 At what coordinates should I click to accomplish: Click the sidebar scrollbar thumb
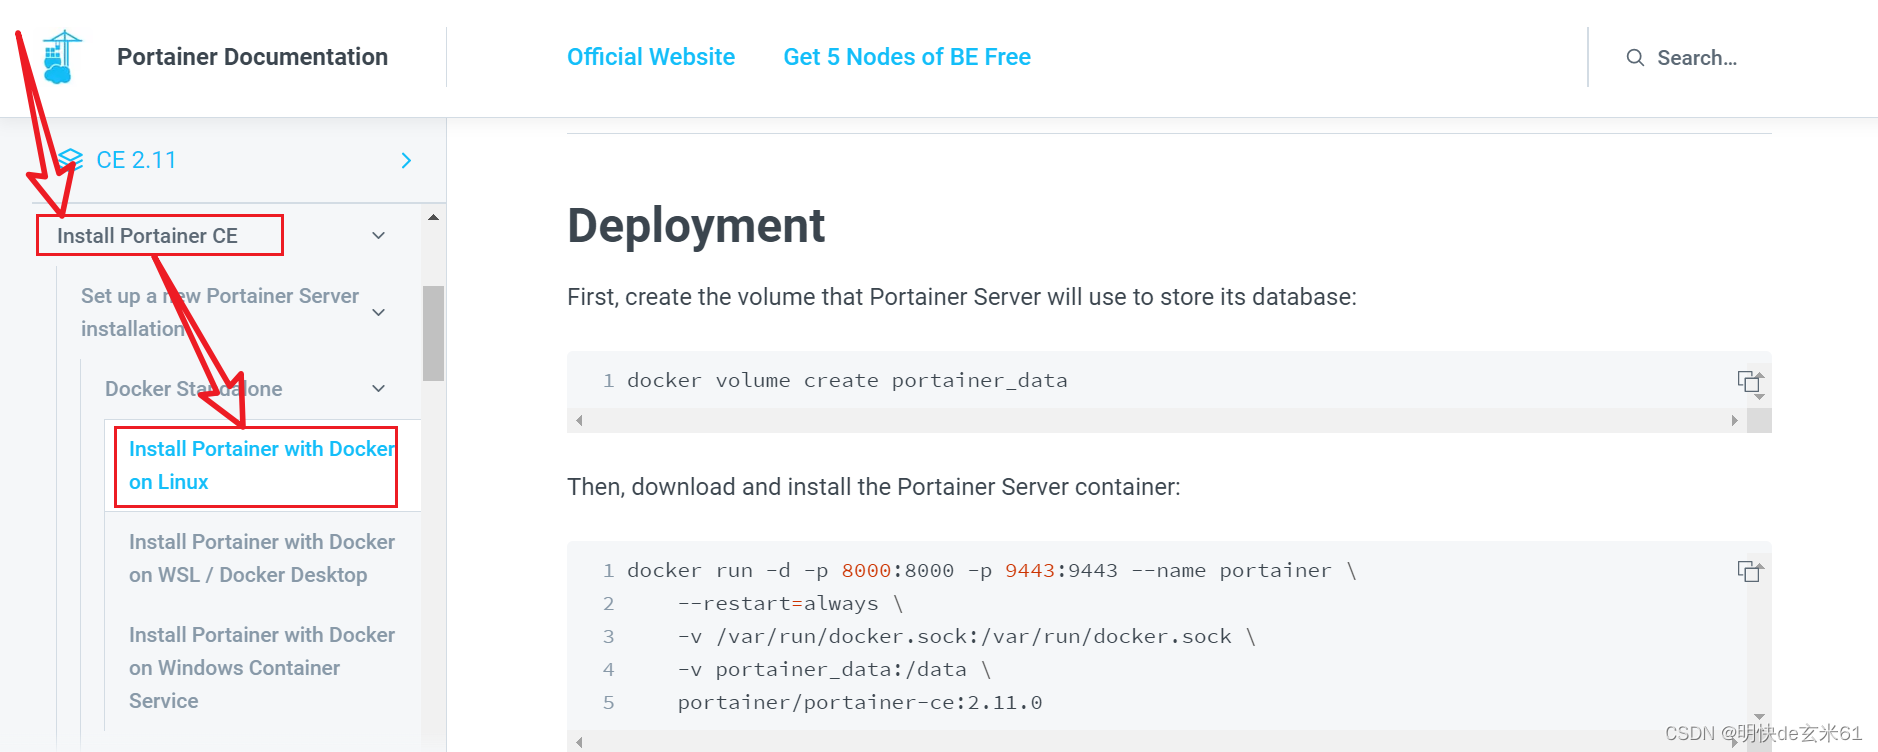[x=433, y=333]
